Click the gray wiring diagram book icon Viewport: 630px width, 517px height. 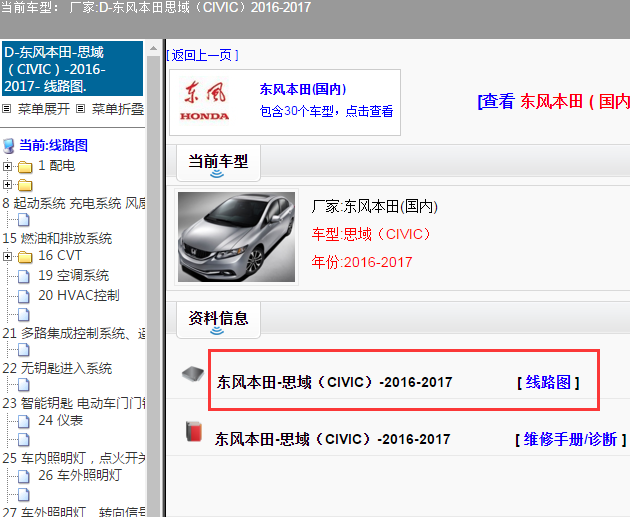pyautogui.click(x=193, y=374)
